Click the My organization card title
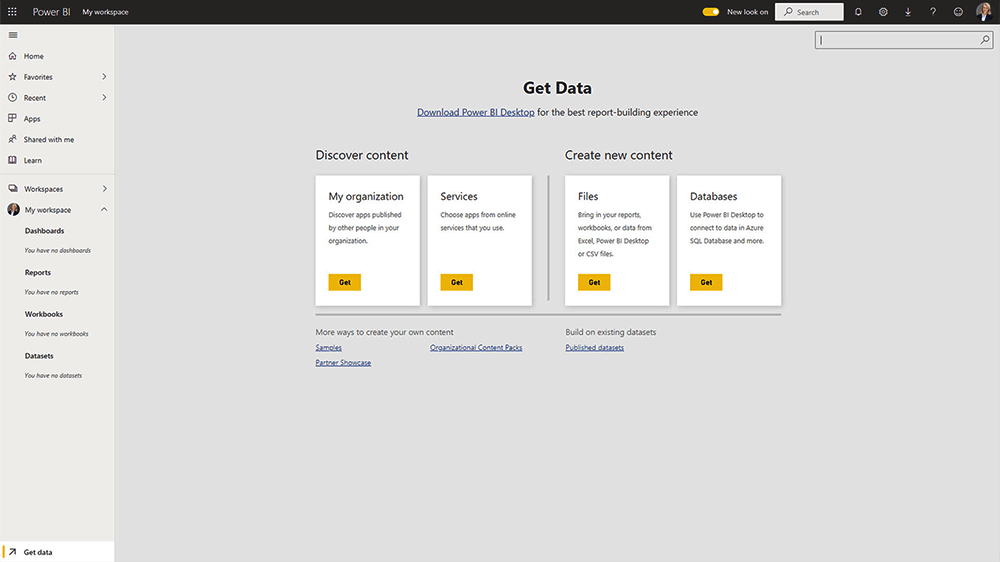Screen dimensions: 1000x562 (366, 196)
